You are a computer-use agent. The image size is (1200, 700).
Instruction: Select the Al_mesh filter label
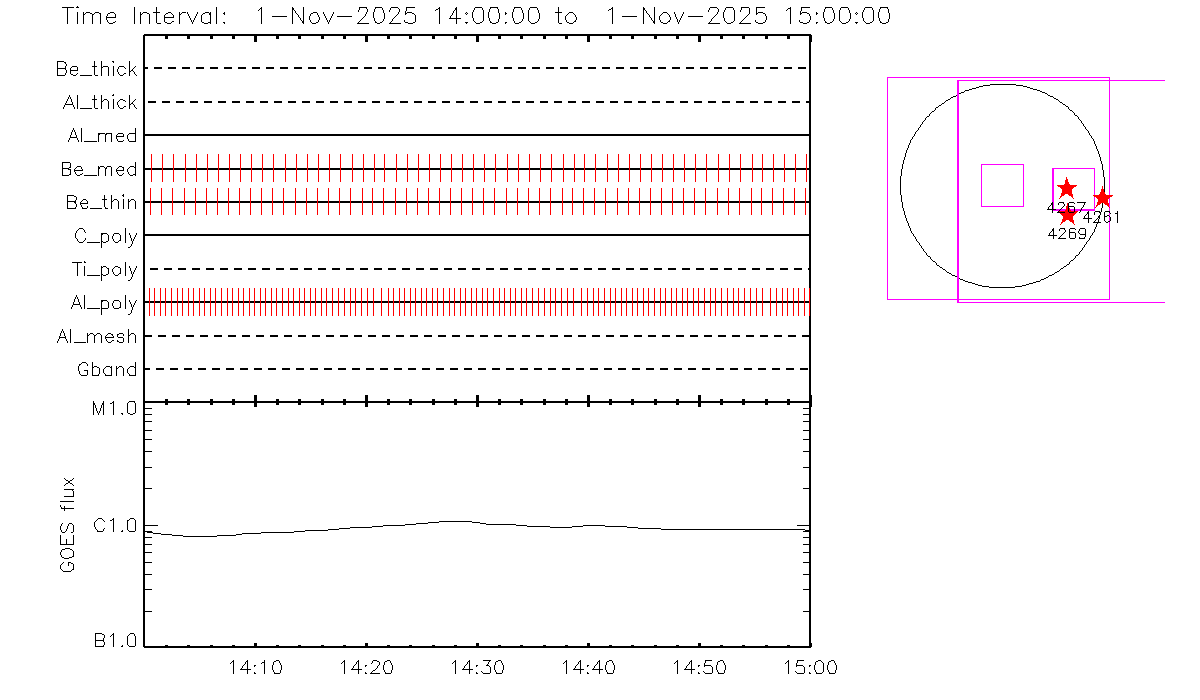click(x=97, y=337)
